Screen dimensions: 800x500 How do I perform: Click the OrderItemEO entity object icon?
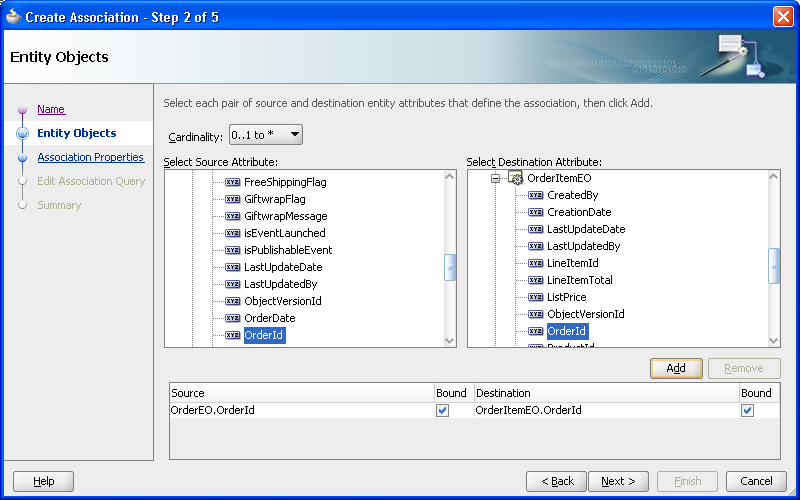coord(515,178)
